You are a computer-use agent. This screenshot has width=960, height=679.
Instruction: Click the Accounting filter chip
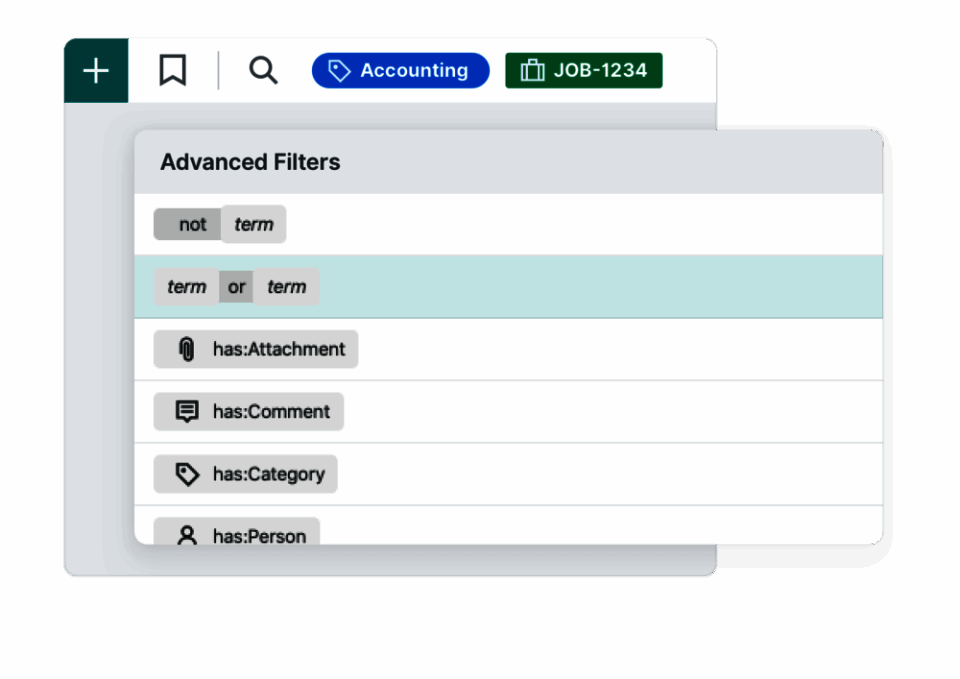tap(400, 70)
